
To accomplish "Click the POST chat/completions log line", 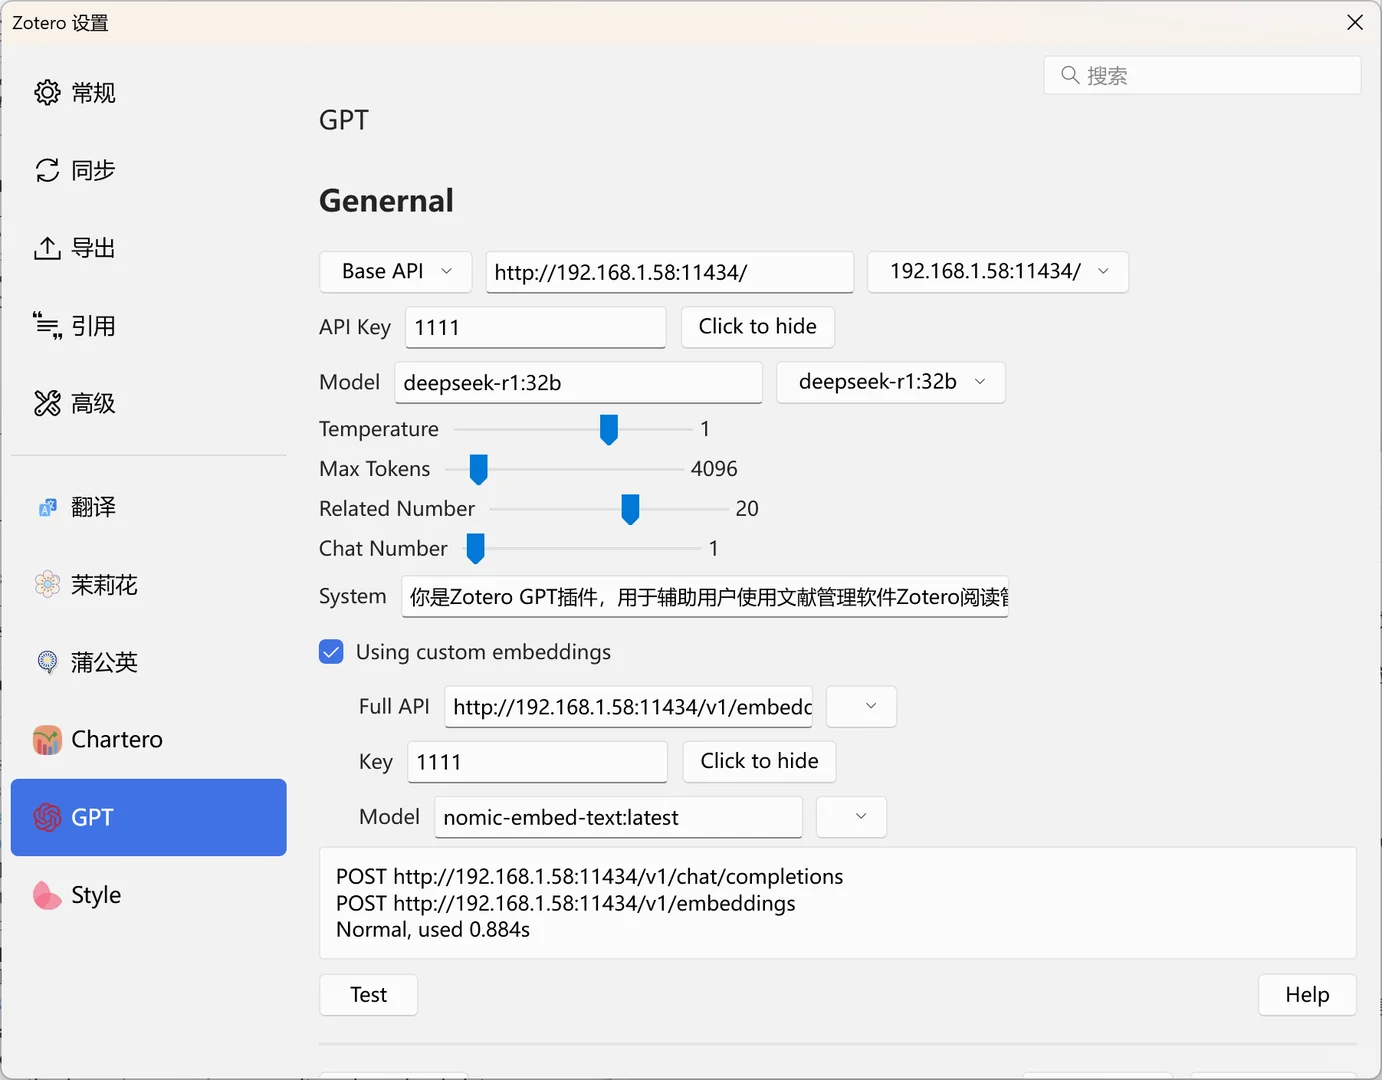I will (590, 877).
